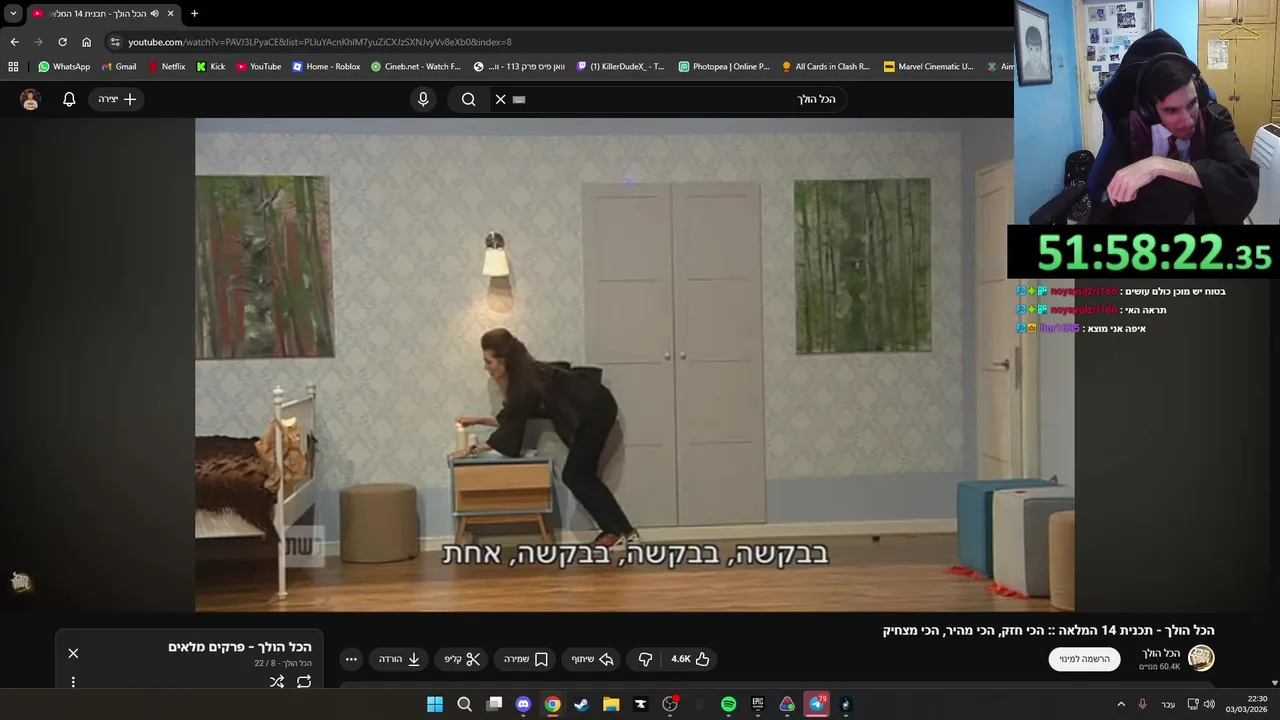1280x720 pixels.
Task: Open the Chrome apps grid
Action: [x=13, y=67]
